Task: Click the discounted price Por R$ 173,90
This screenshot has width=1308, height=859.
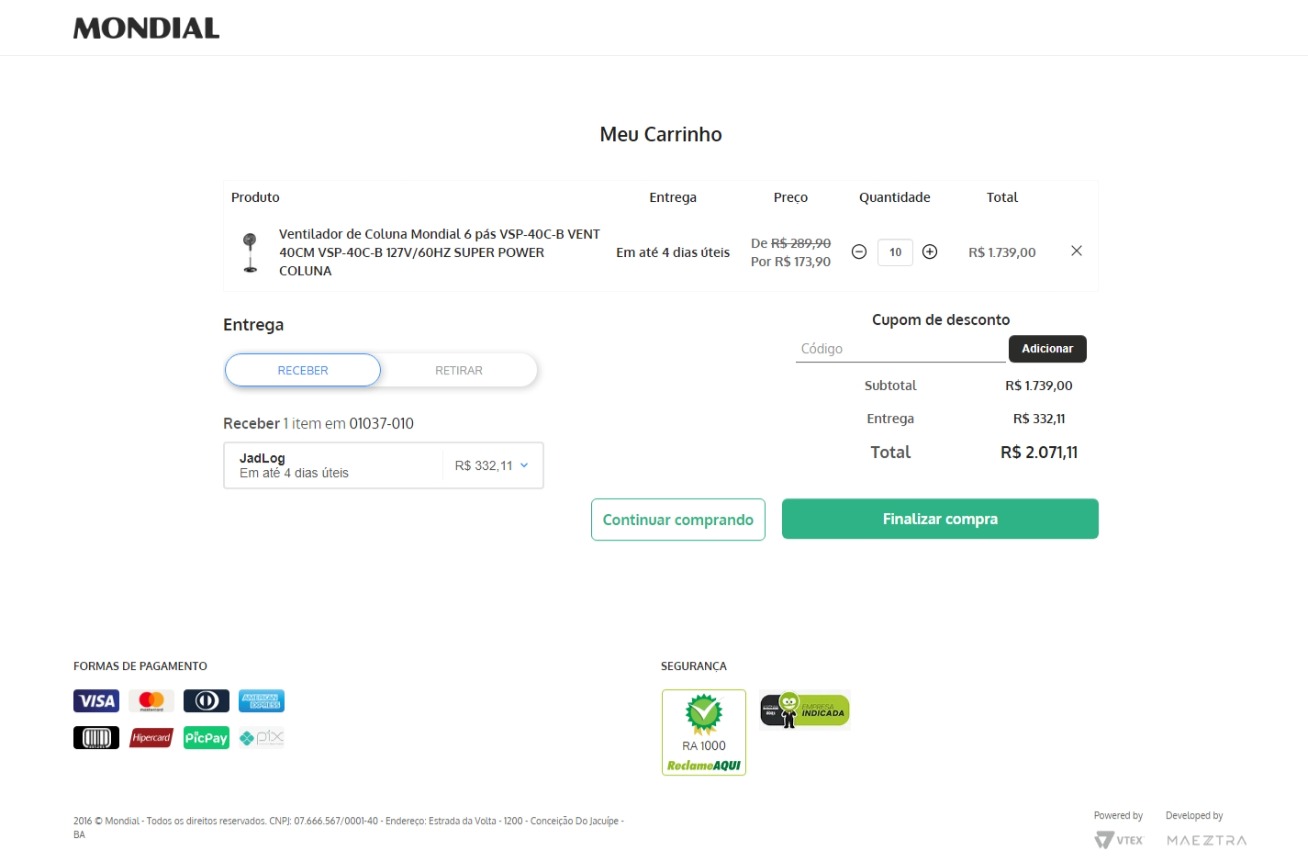Action: 791,262
